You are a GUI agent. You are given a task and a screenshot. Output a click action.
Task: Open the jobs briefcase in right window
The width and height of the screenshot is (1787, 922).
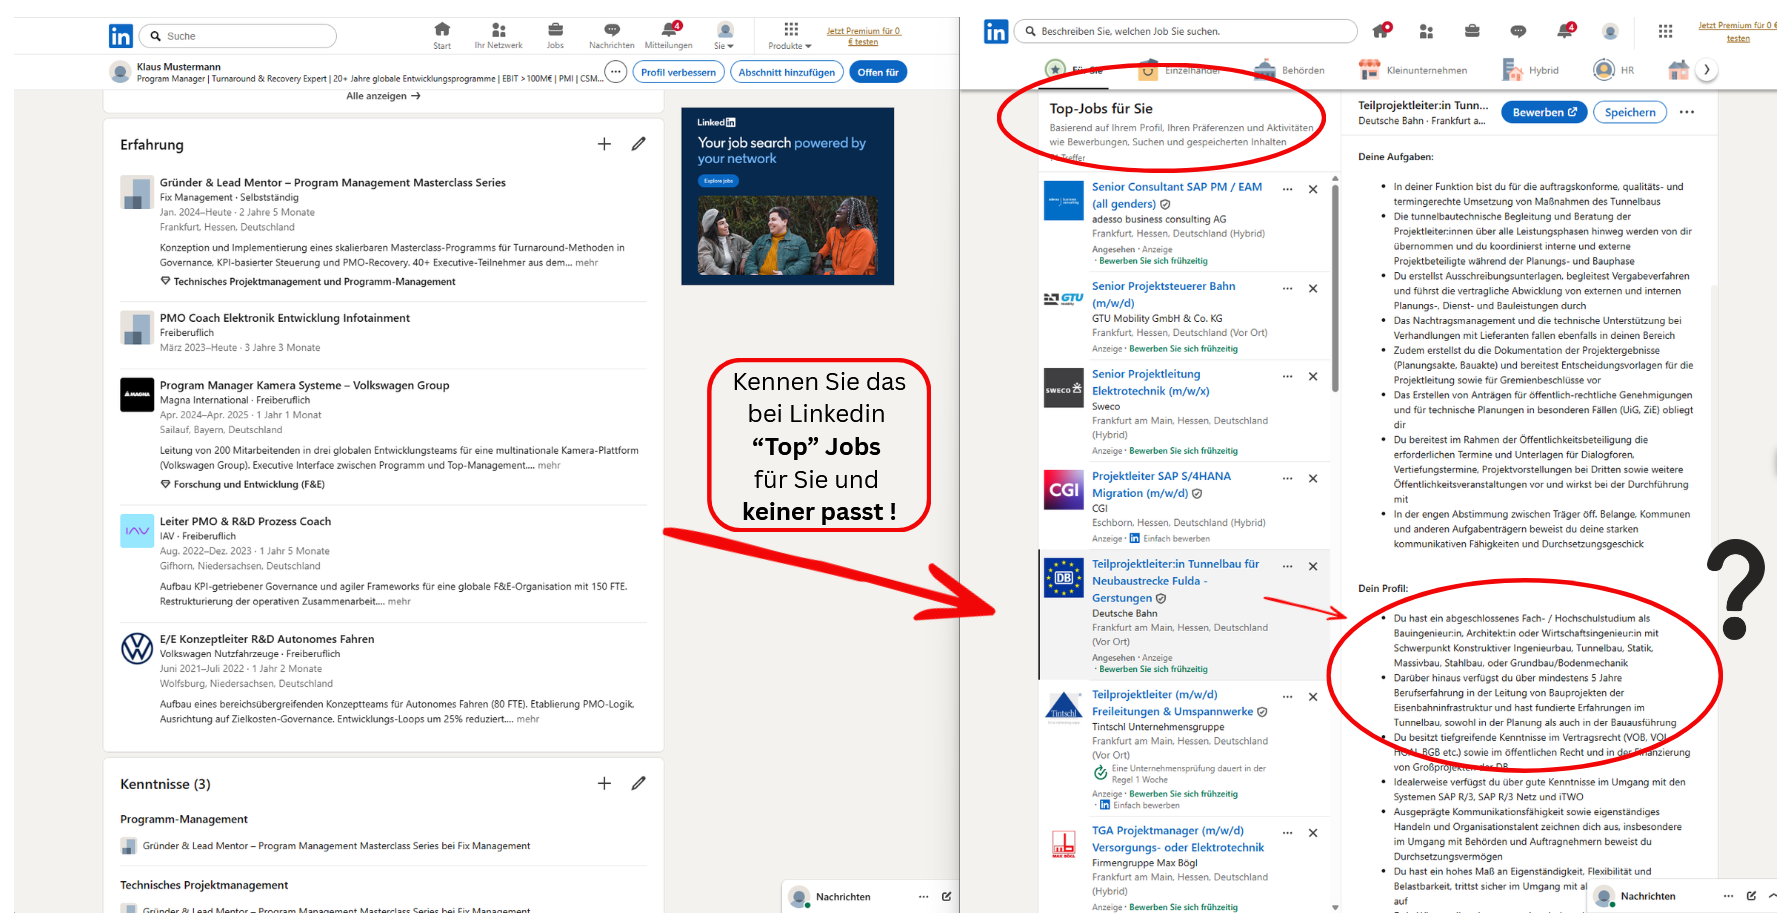(1472, 31)
